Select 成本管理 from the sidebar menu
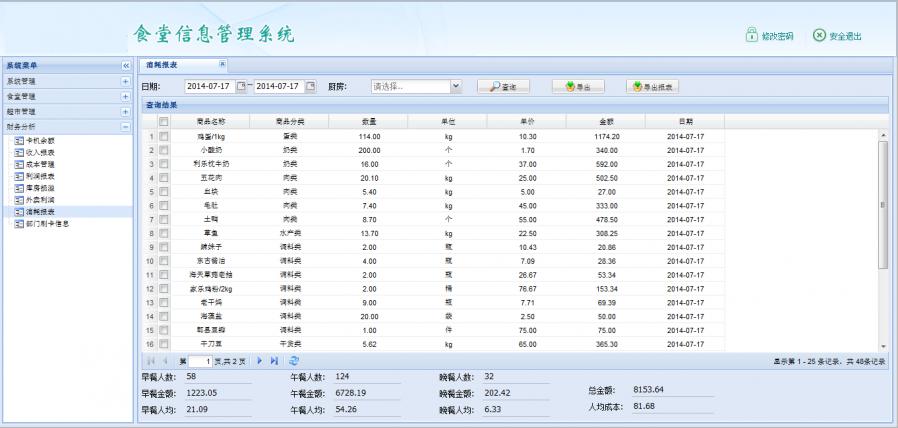 pyautogui.click(x=40, y=164)
